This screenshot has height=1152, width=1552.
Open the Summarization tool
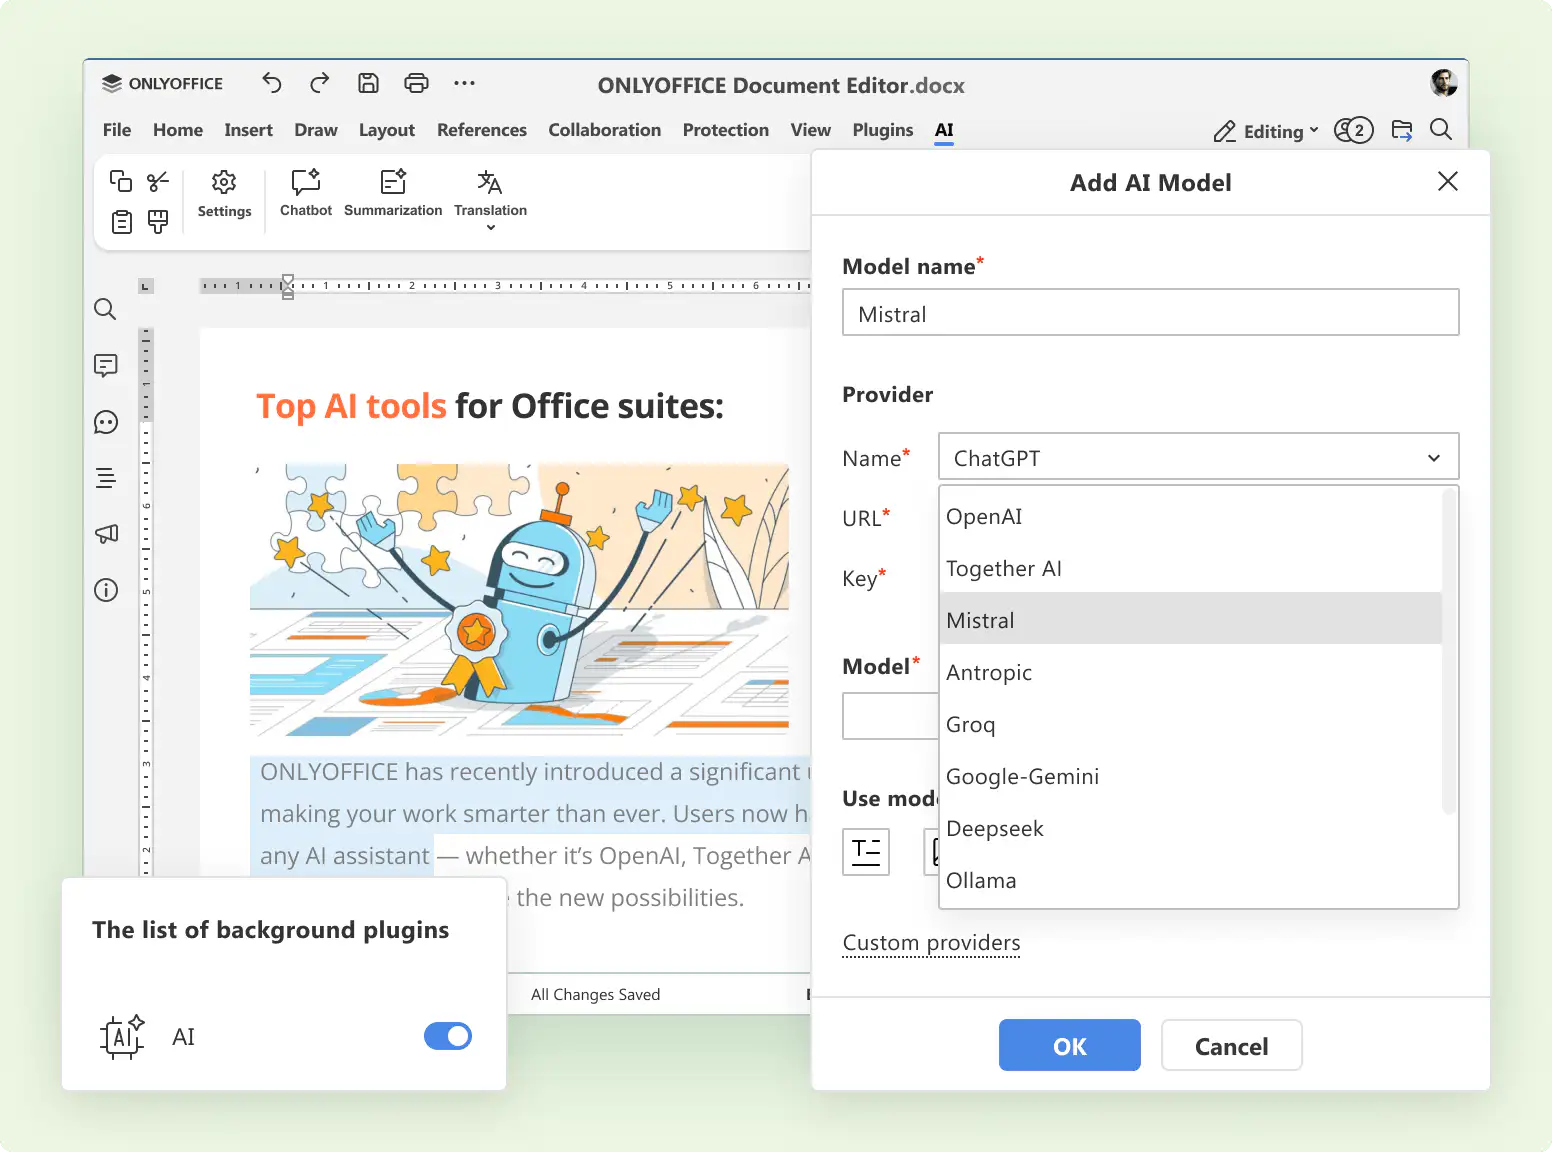[x=392, y=193]
